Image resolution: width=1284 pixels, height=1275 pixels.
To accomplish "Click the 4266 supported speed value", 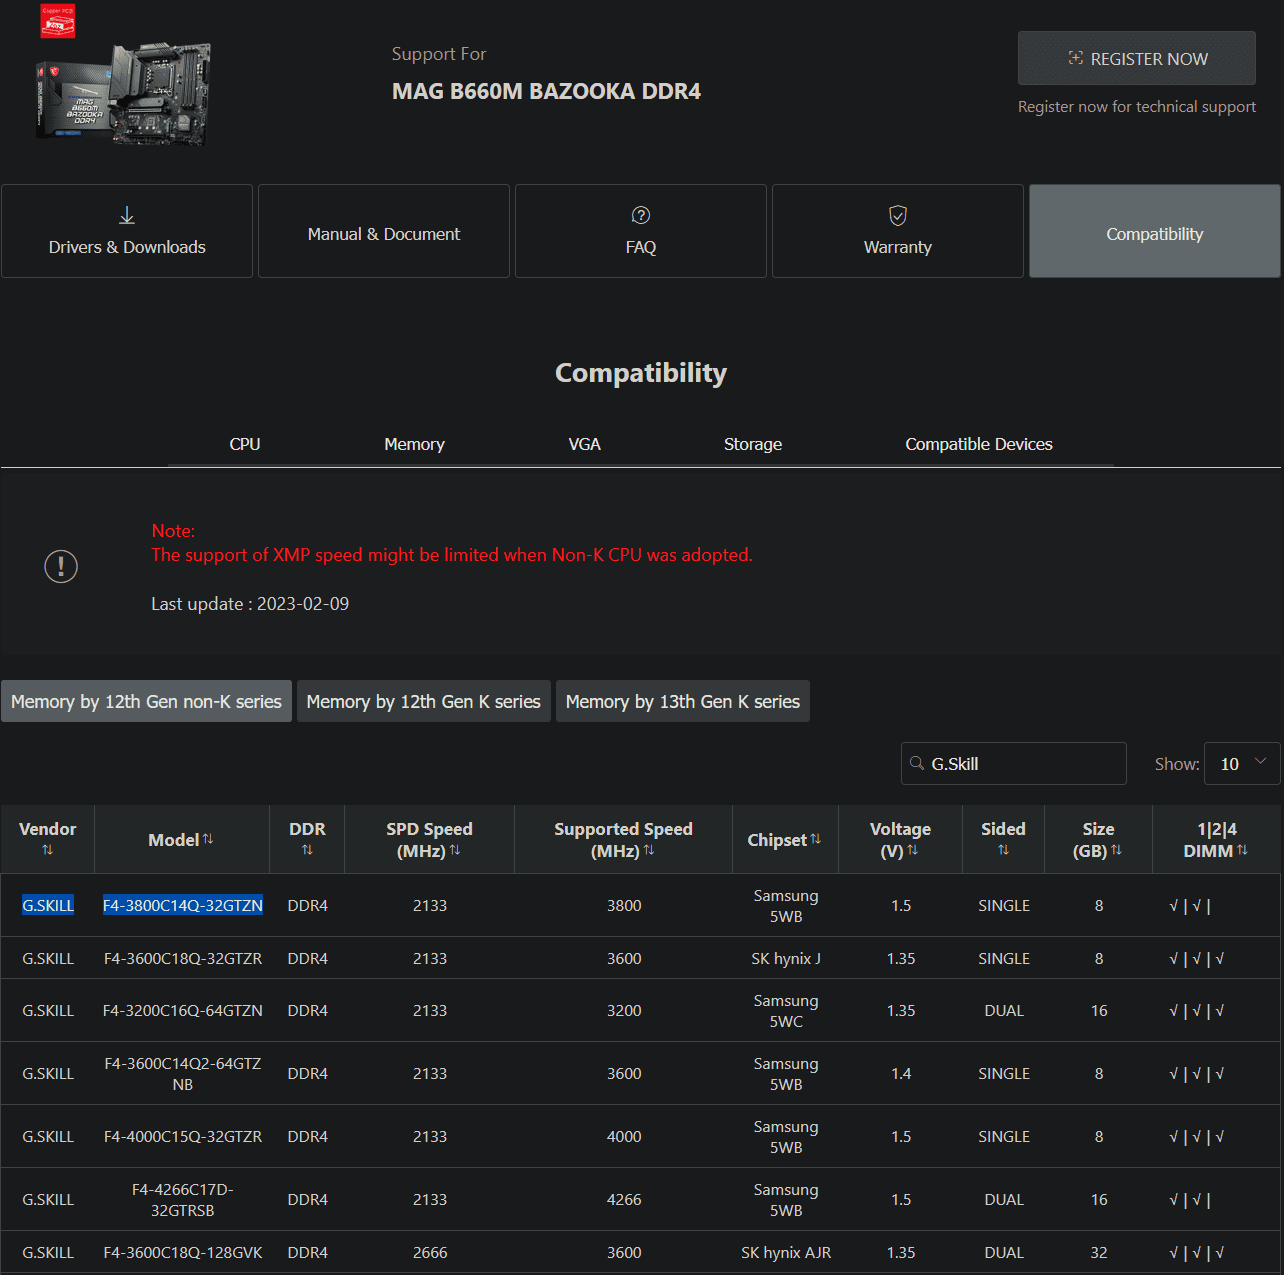I will click(624, 1199).
